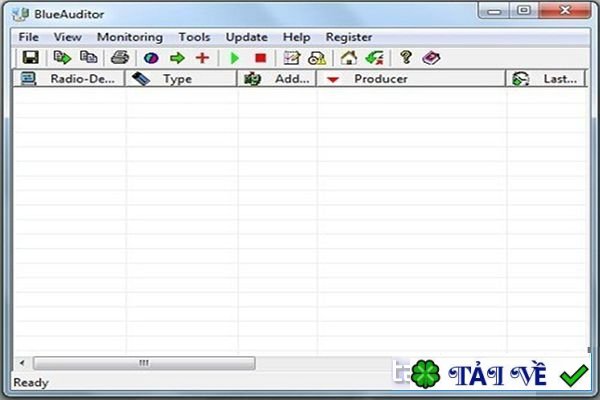Maximize the BlueAuditor window
Viewport: 600px width, 400px height.
pyautogui.click(x=524, y=11)
